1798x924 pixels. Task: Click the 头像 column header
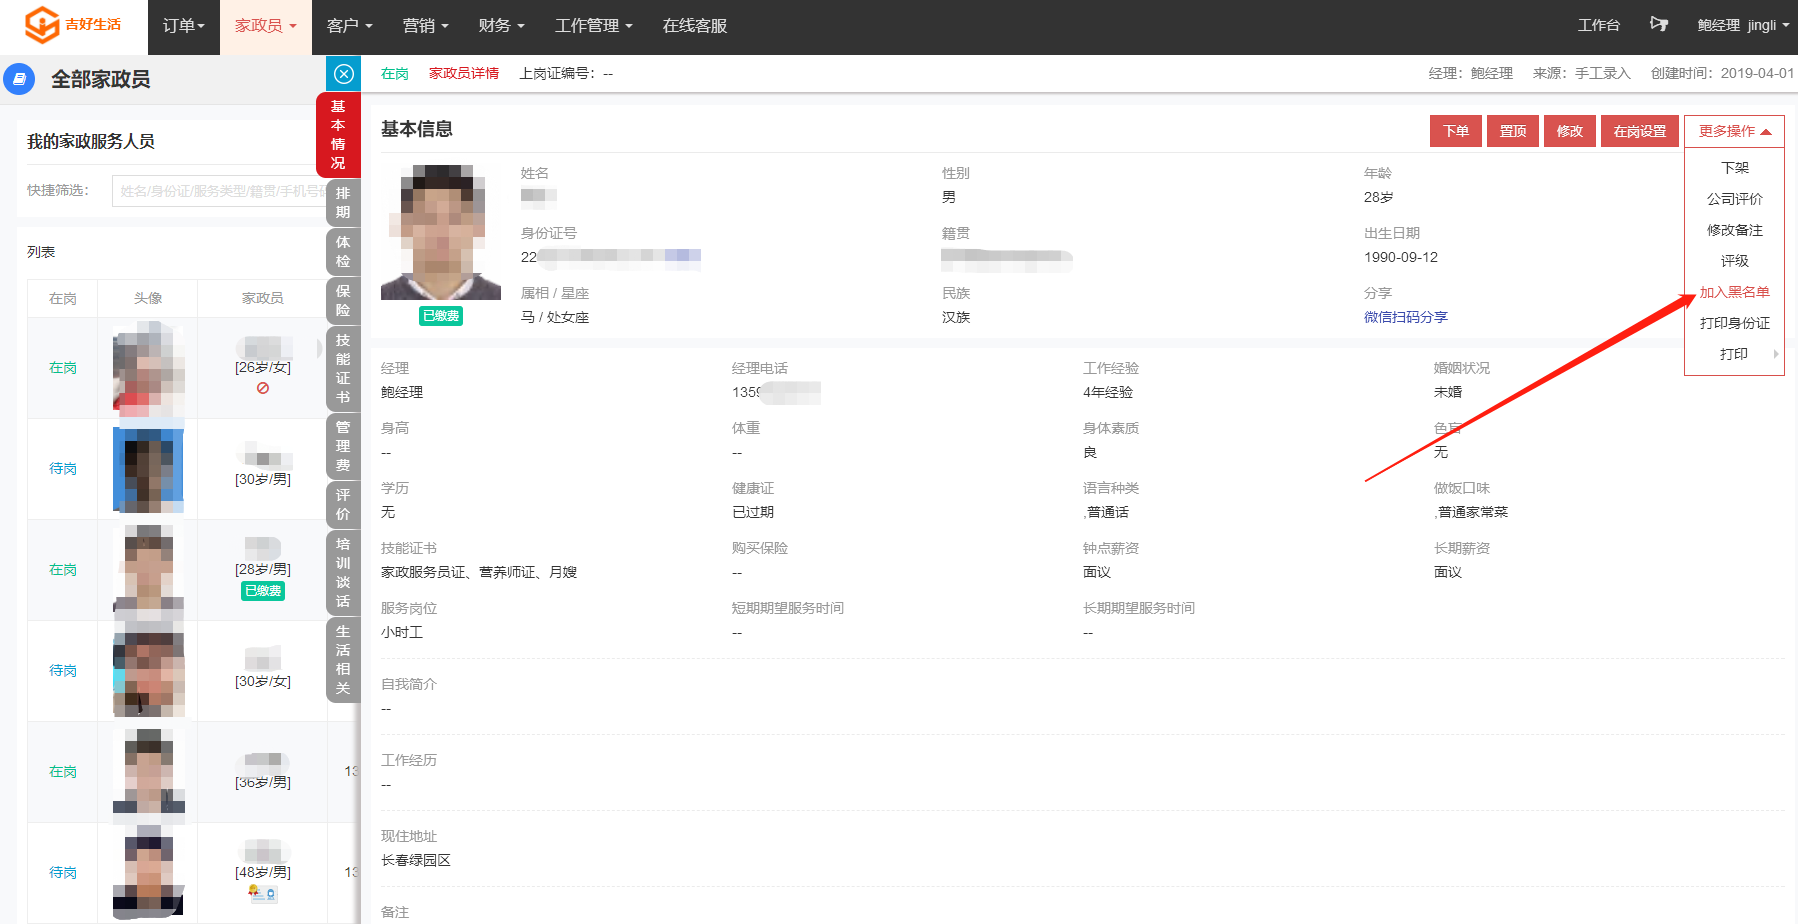148,298
